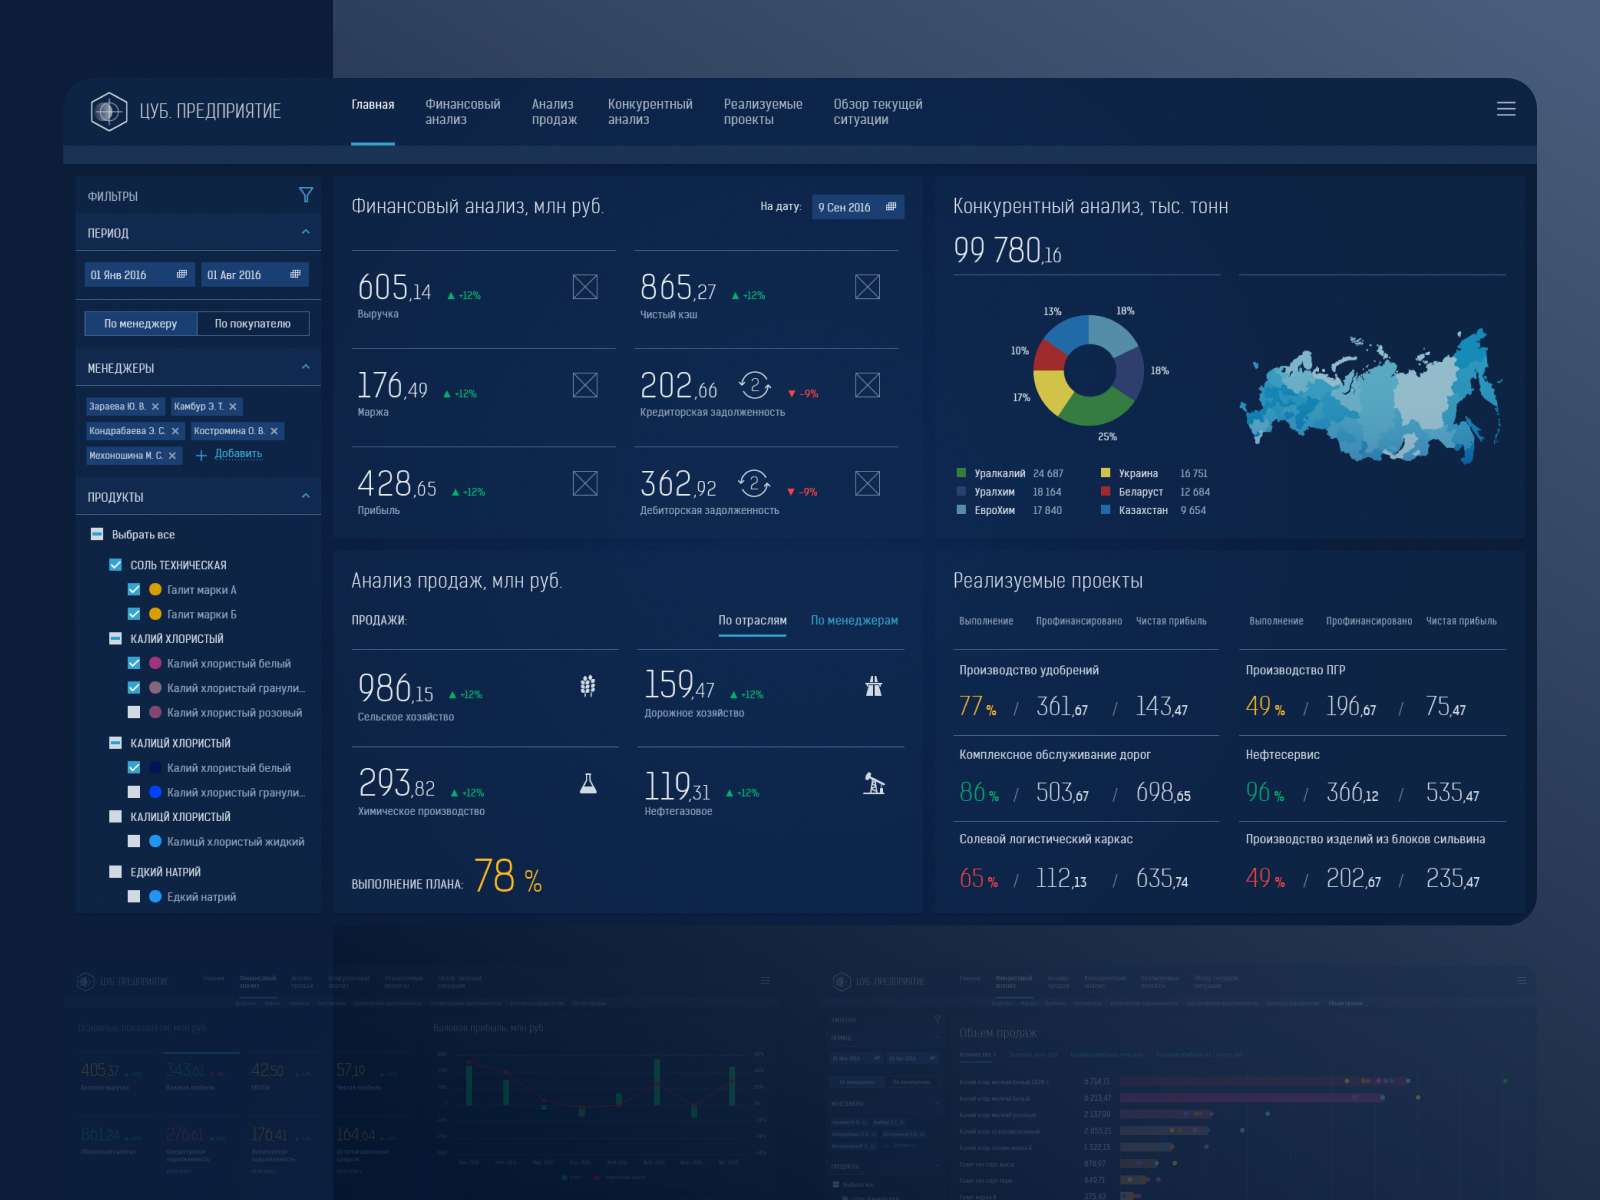This screenshot has width=1600, height=1200.
Task: Check the Едкий натрий product checkbox
Action: [134, 896]
